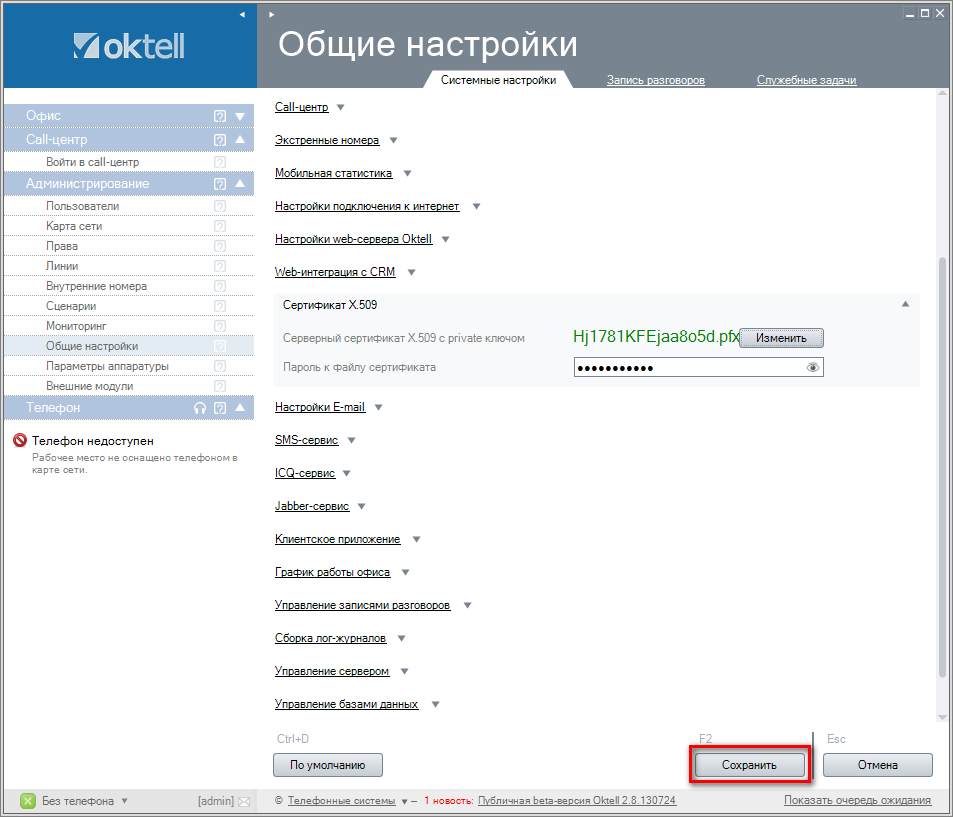Show certificate password with eye icon
Viewport: 953px width, 817px height.
click(813, 368)
